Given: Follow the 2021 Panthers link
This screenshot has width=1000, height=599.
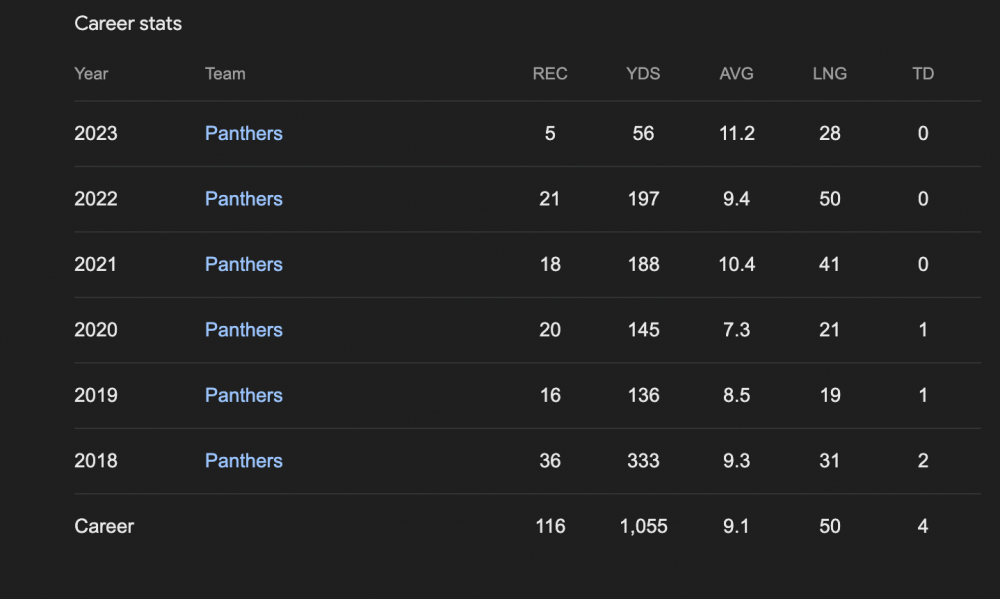Looking at the screenshot, I should pyautogui.click(x=243, y=265).
